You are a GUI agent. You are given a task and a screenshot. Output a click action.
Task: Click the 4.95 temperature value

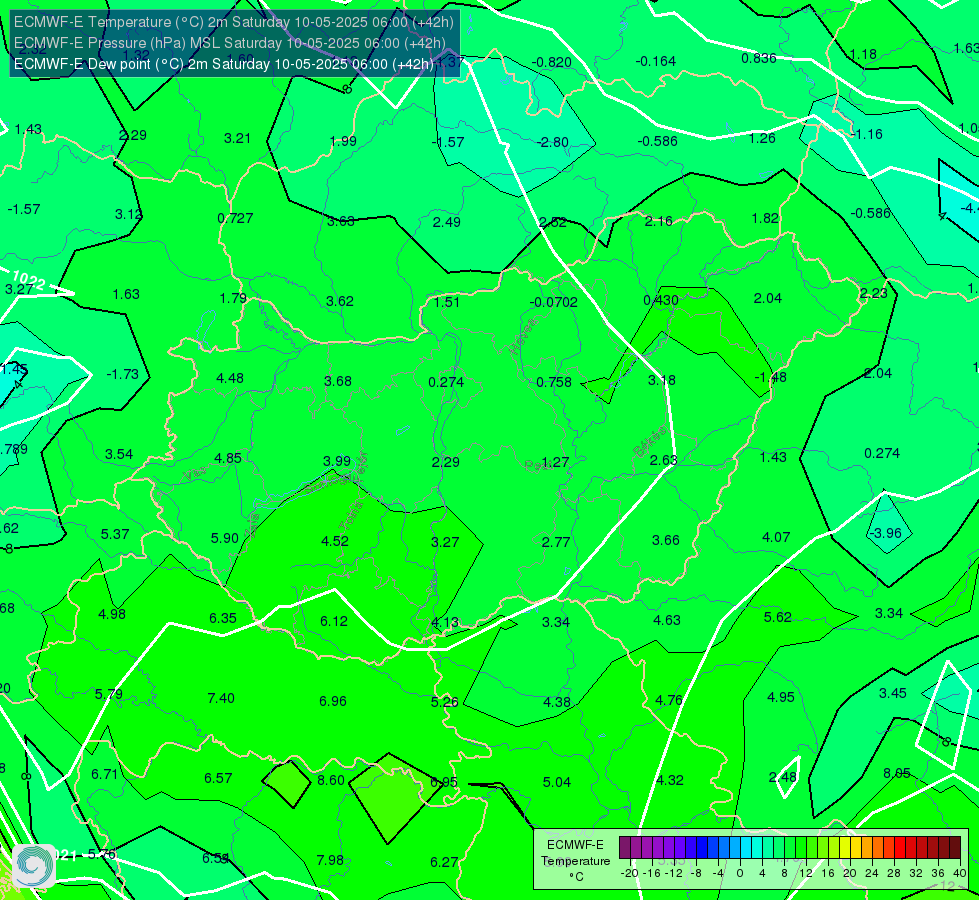coord(780,697)
